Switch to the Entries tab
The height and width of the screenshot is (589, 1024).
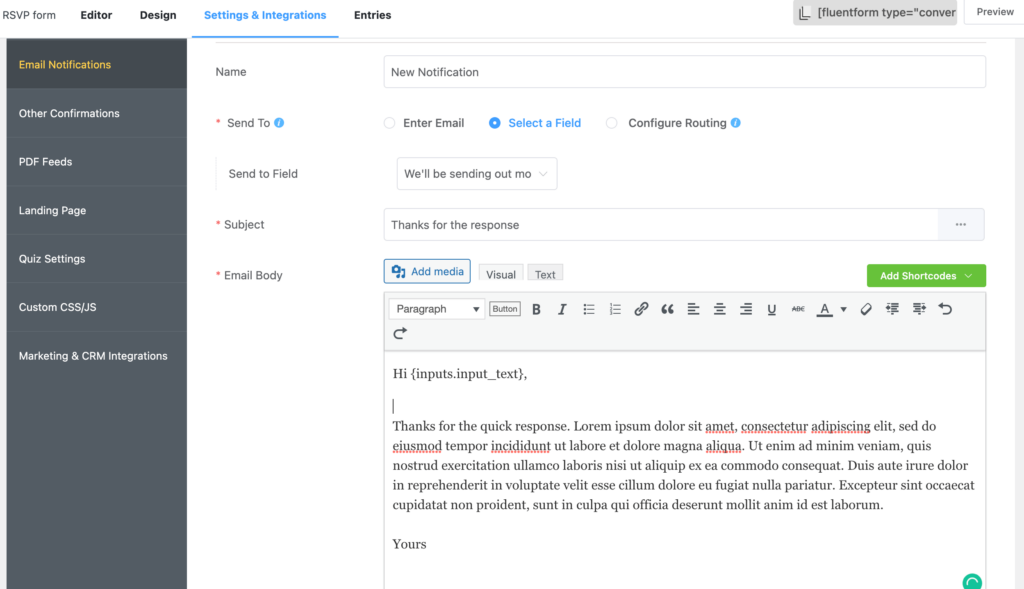click(x=372, y=15)
